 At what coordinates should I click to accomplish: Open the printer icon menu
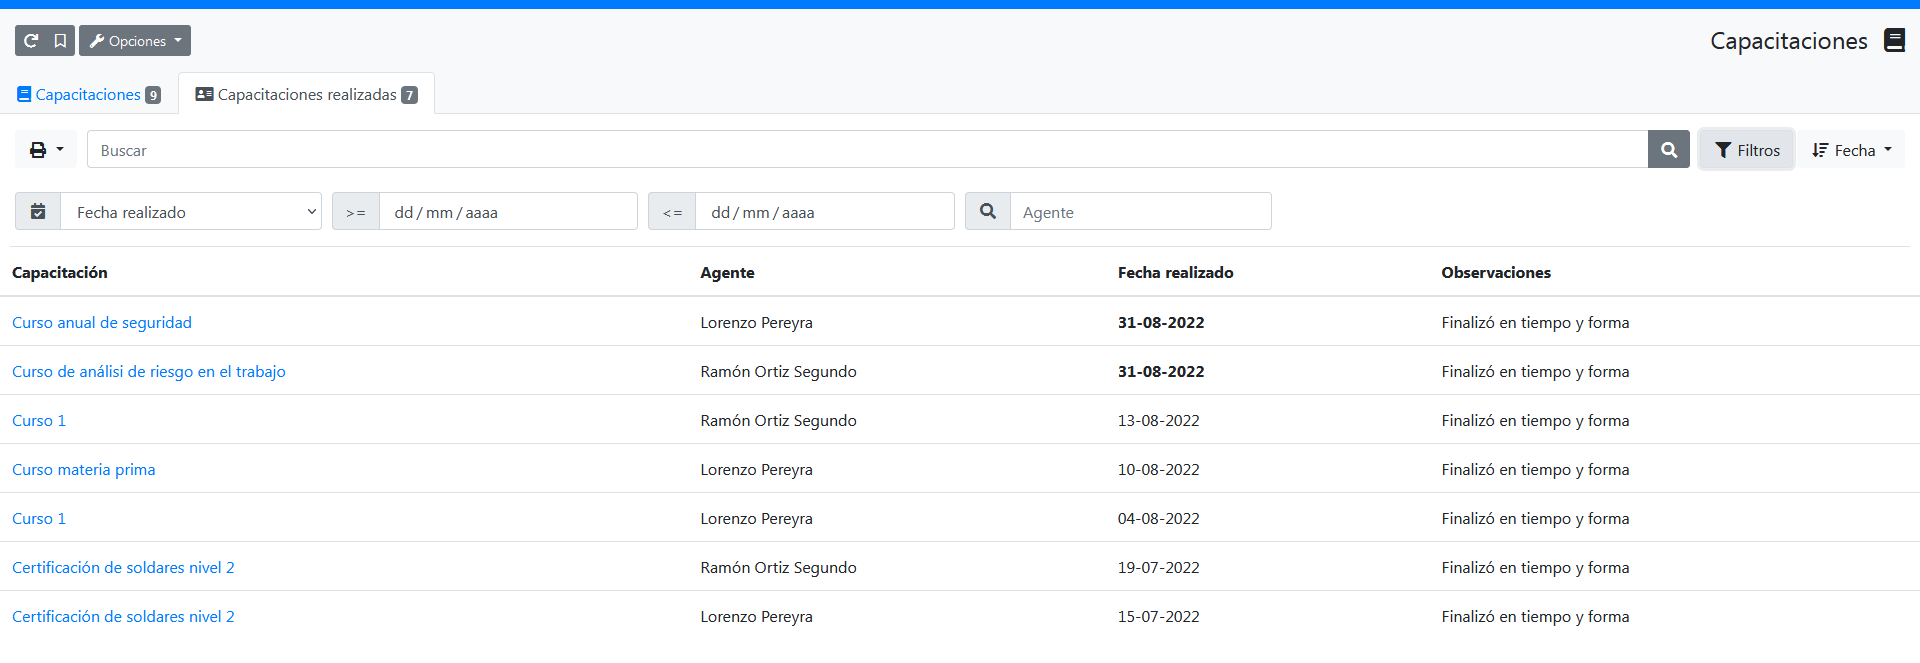46,150
